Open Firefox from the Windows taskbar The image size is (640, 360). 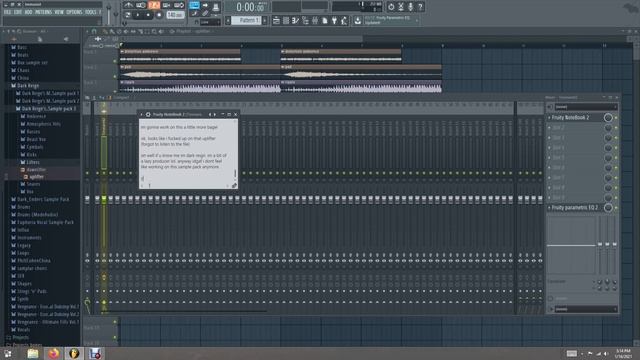pos(53,353)
